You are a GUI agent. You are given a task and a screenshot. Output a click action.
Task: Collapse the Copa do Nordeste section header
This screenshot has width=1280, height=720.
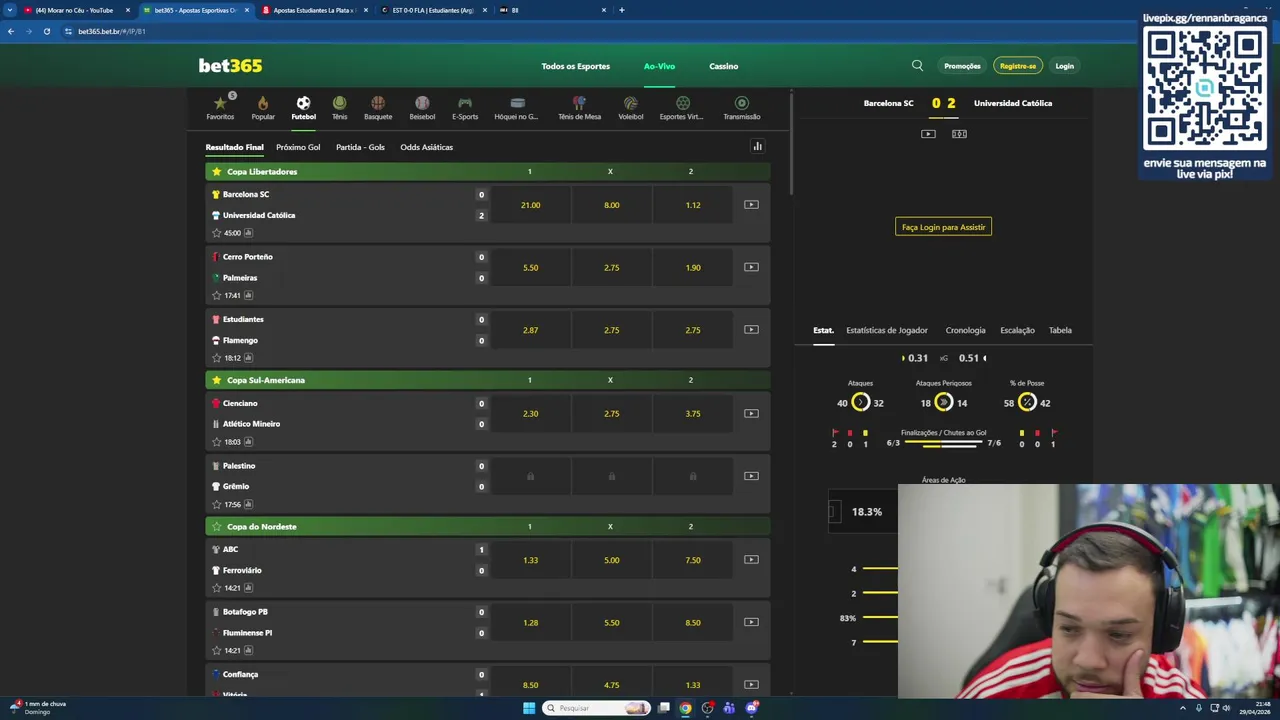[488, 527]
